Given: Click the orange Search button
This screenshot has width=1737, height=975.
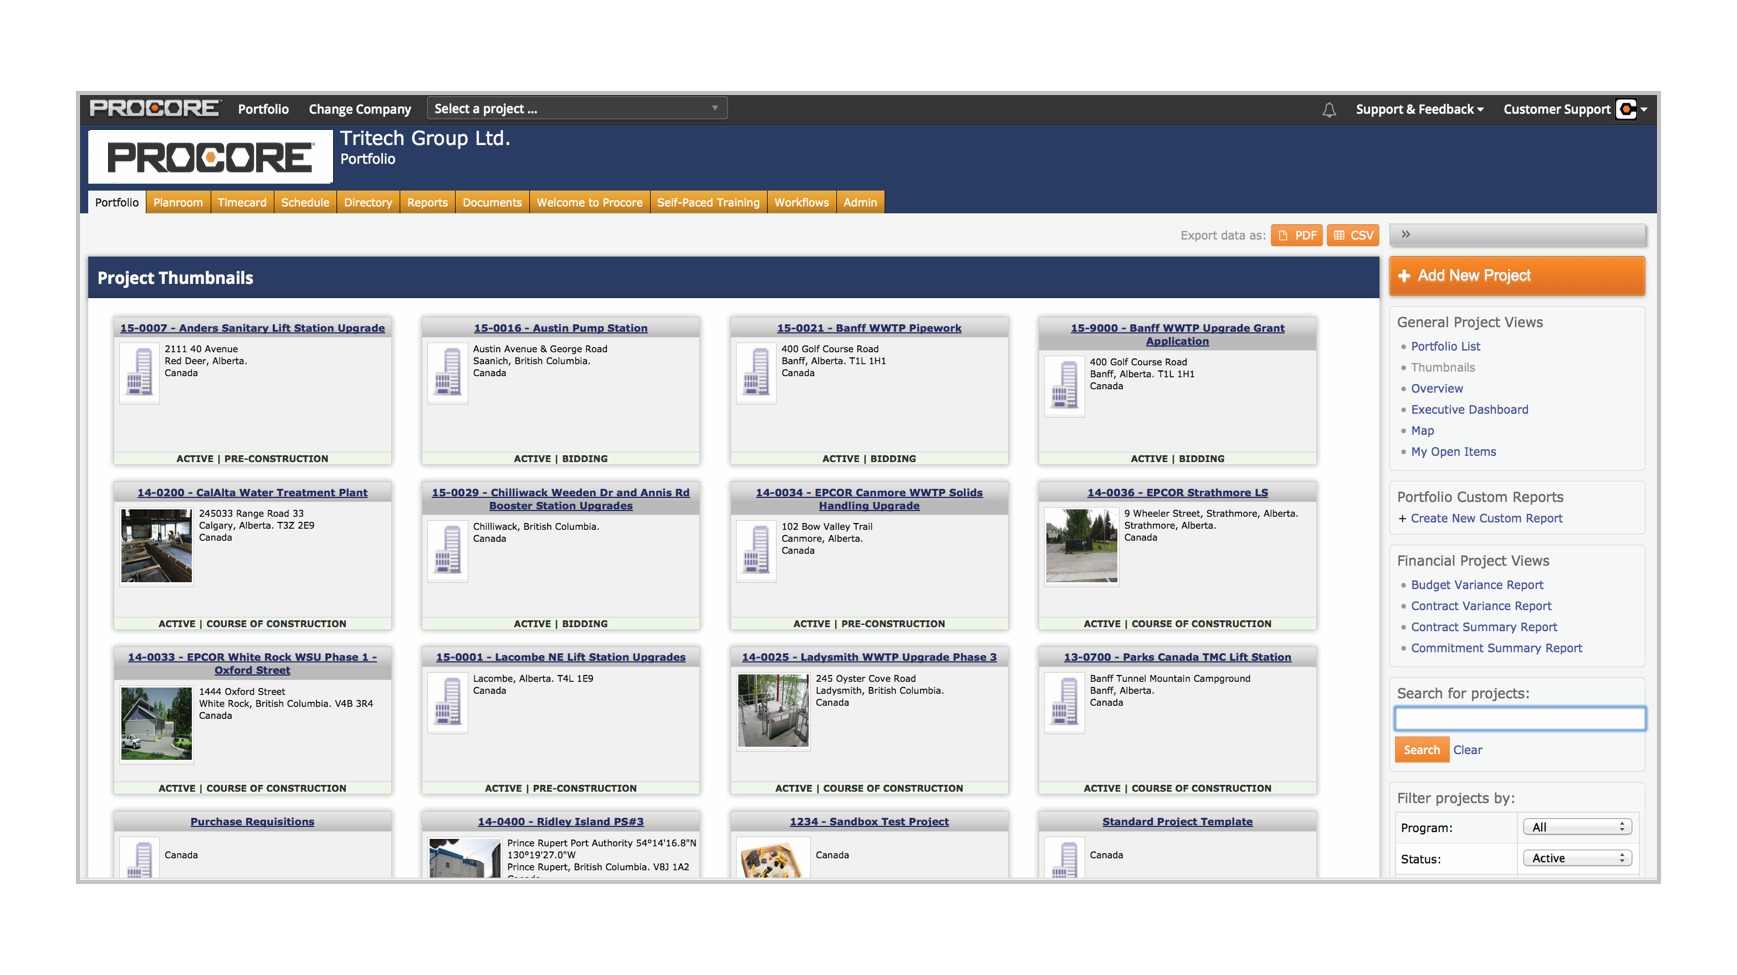Looking at the screenshot, I should click(1421, 749).
